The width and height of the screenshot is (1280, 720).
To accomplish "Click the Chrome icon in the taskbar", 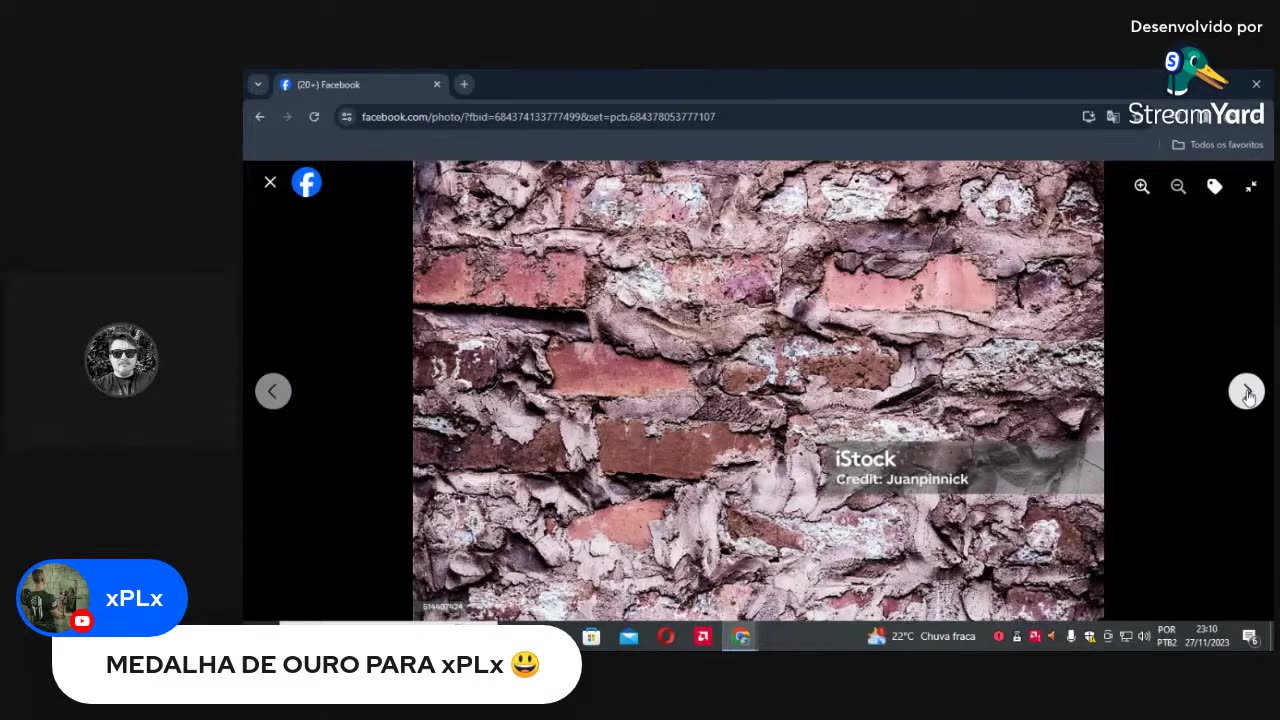I will click(741, 637).
